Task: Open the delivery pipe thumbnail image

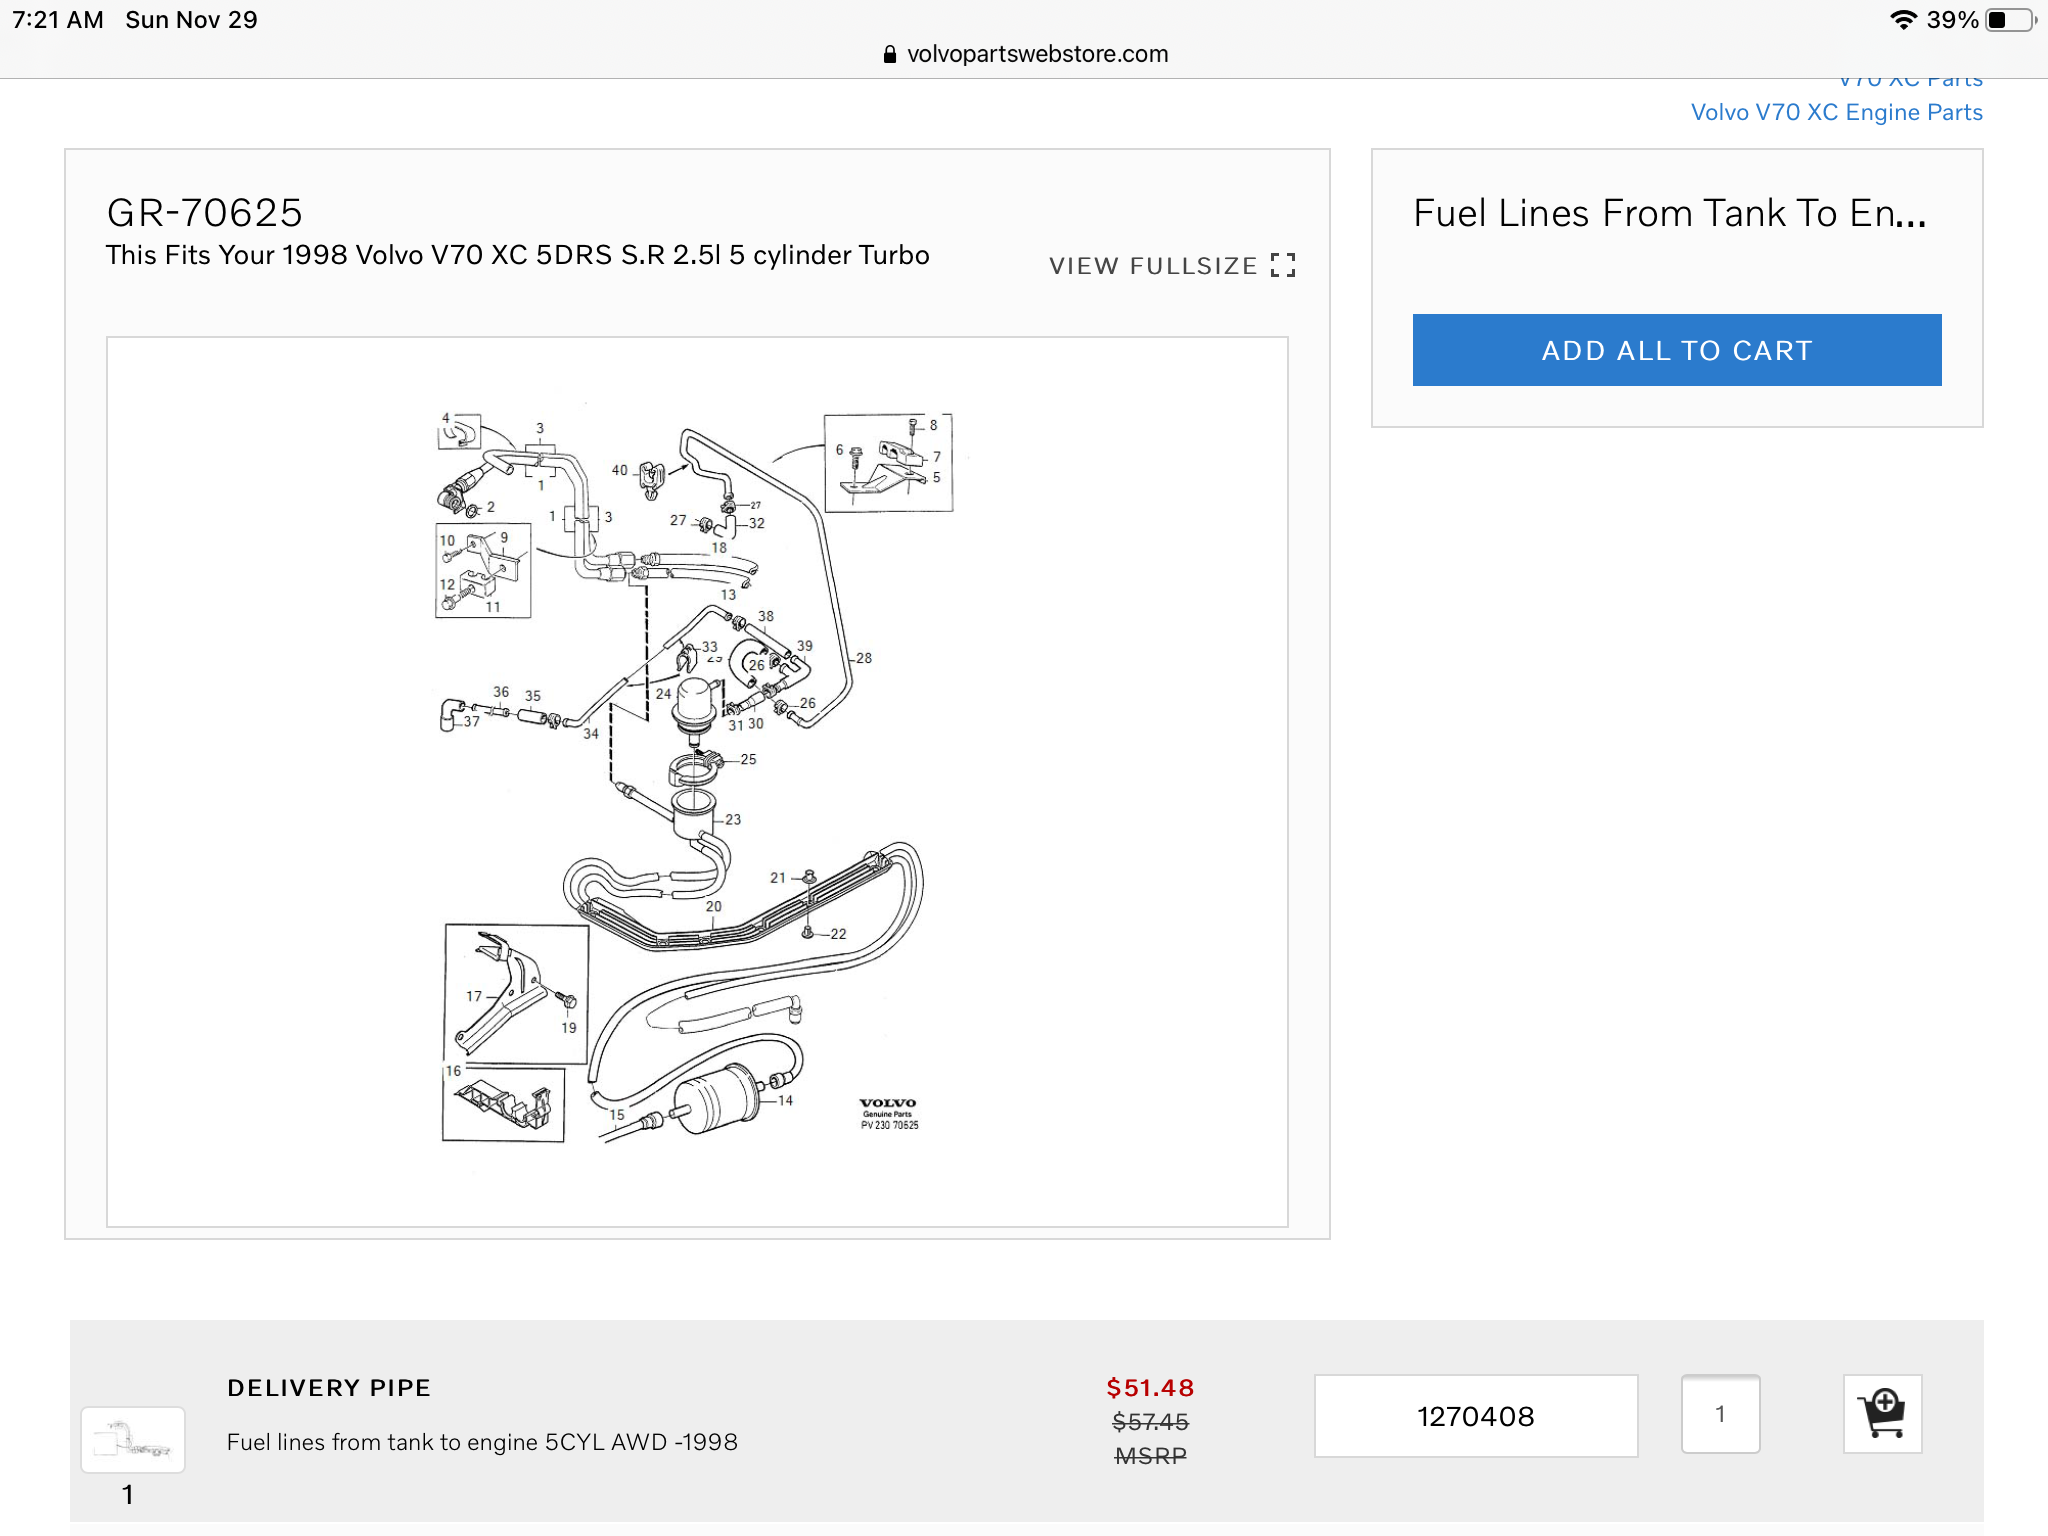Action: [133, 1440]
